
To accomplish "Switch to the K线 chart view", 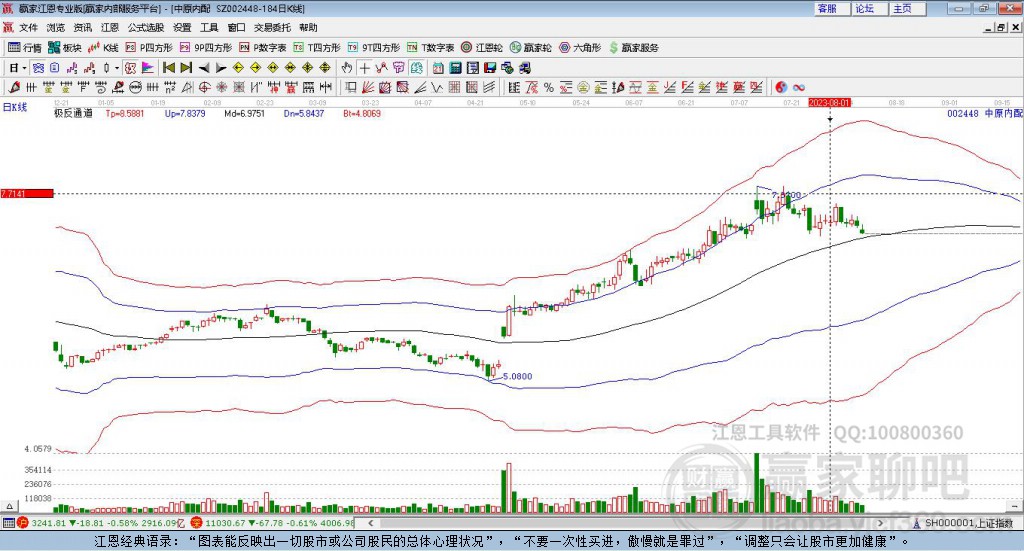I will pyautogui.click(x=103, y=48).
